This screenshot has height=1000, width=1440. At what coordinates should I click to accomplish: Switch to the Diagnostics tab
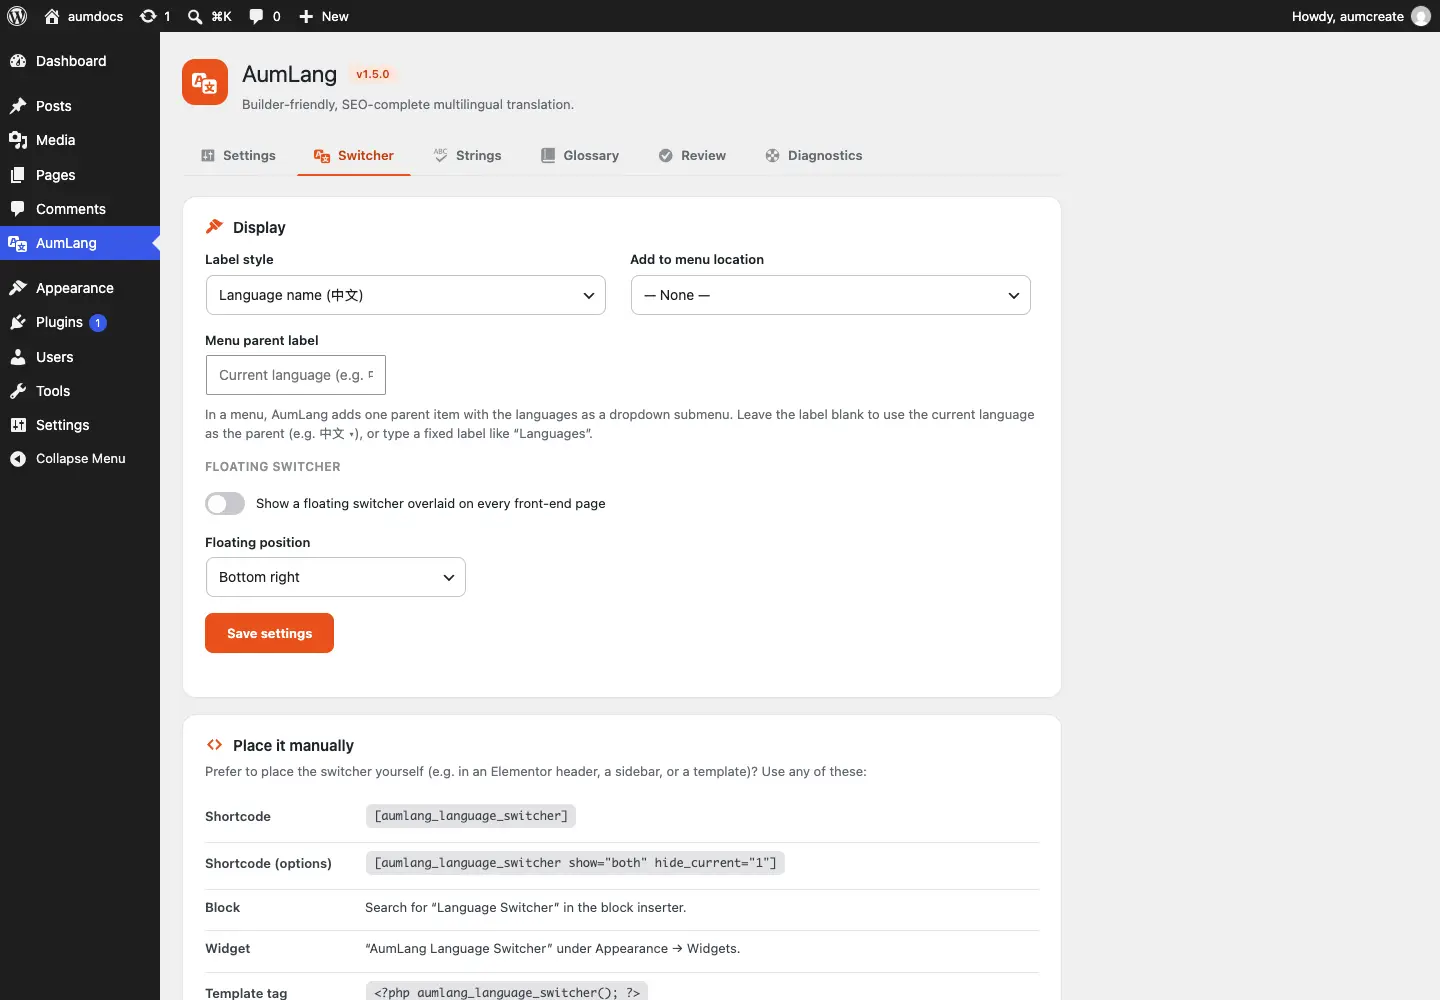[x=814, y=156]
